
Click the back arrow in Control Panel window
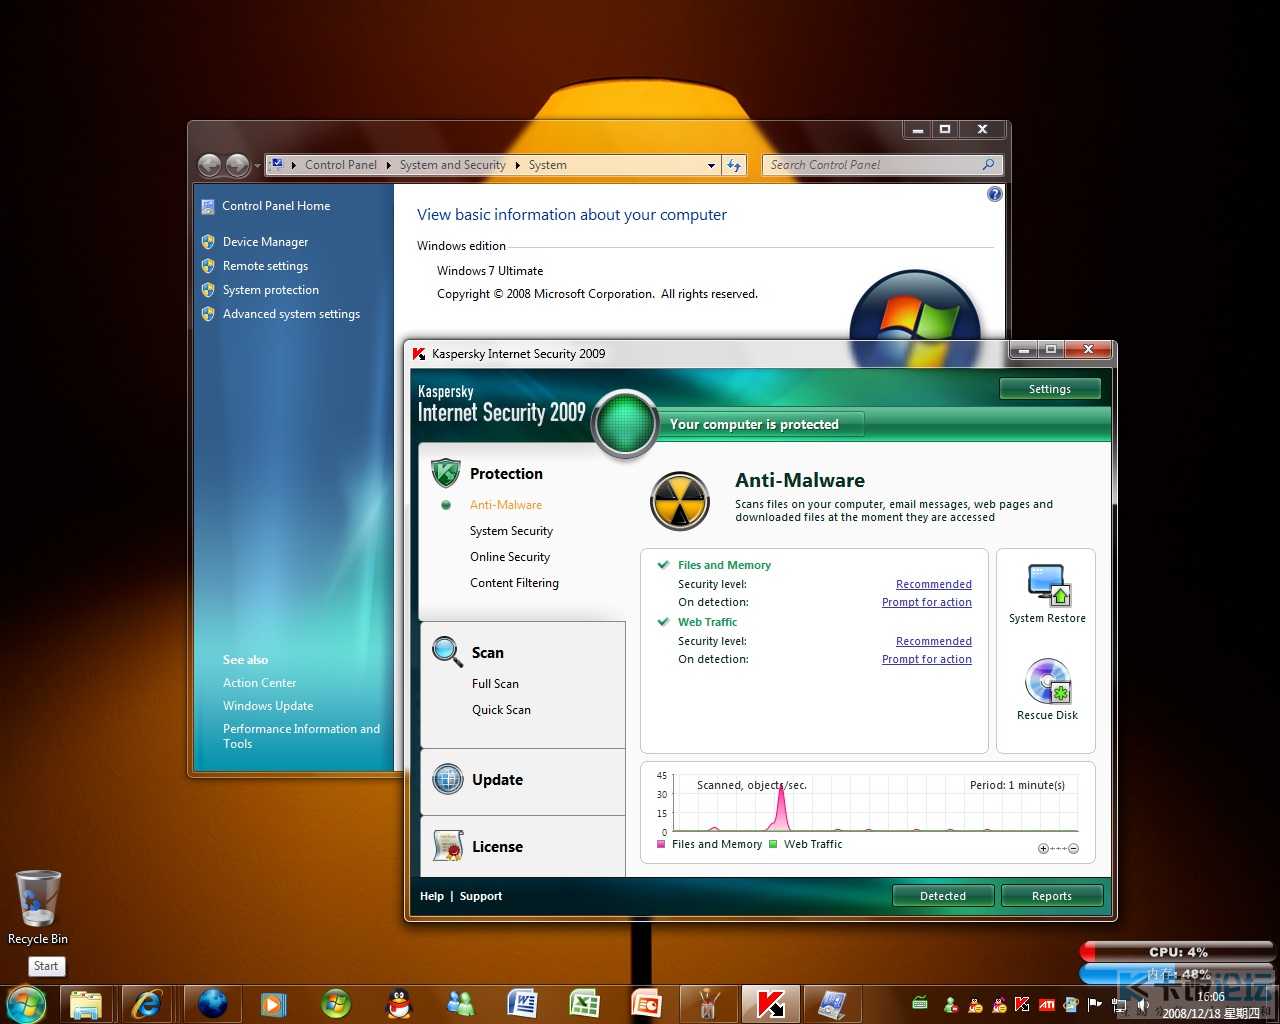pos(209,165)
